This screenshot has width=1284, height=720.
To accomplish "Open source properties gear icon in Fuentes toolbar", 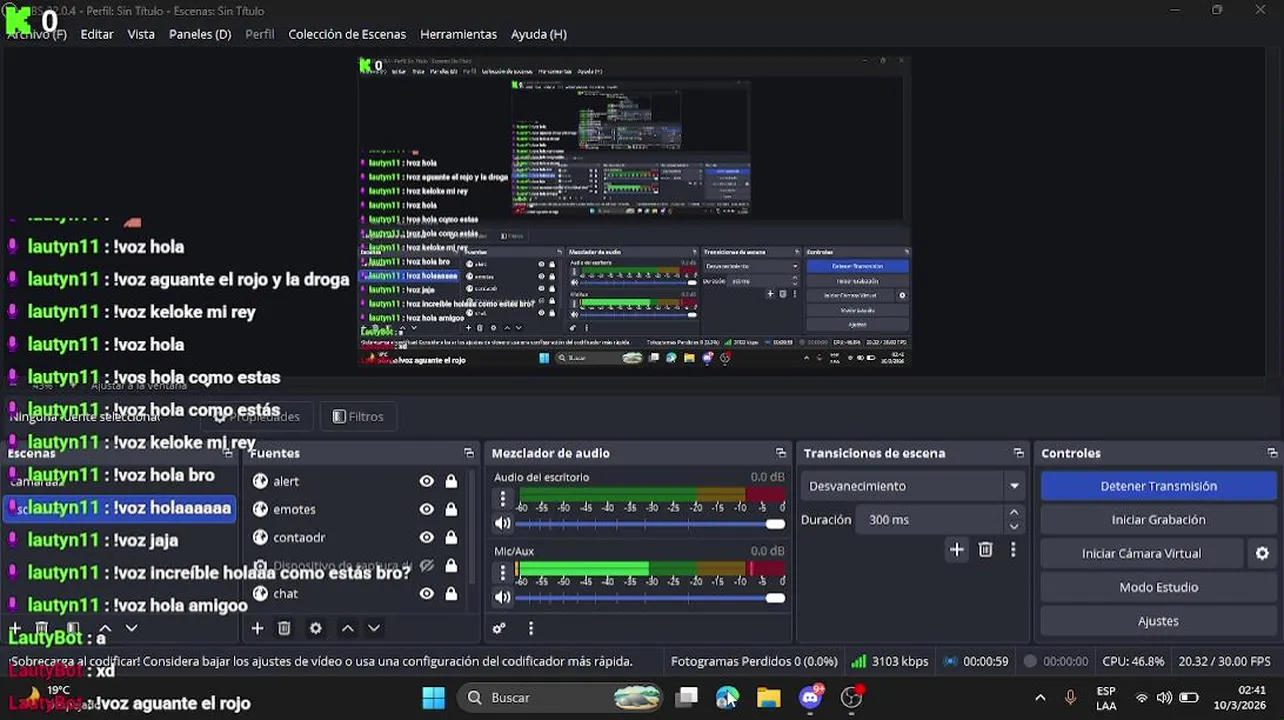I will click(x=316, y=628).
